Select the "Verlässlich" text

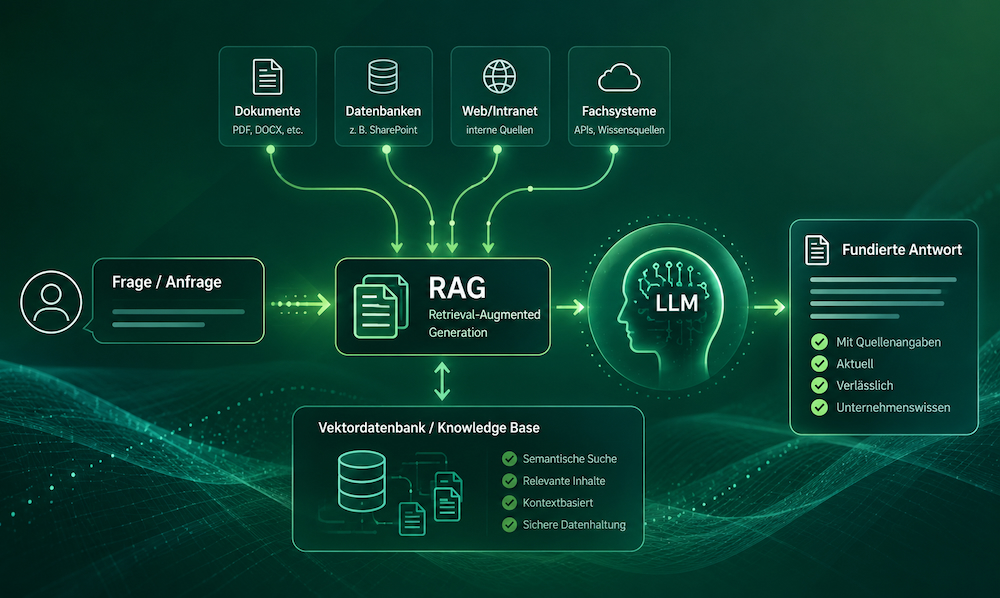(x=865, y=386)
